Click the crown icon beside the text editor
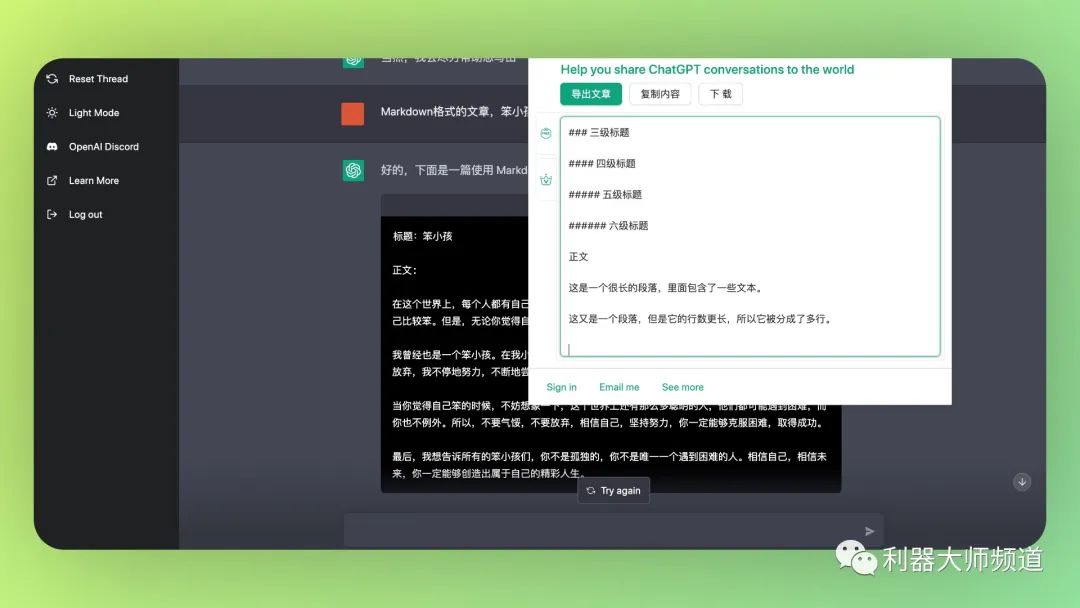The height and width of the screenshot is (608, 1080). [x=546, y=180]
